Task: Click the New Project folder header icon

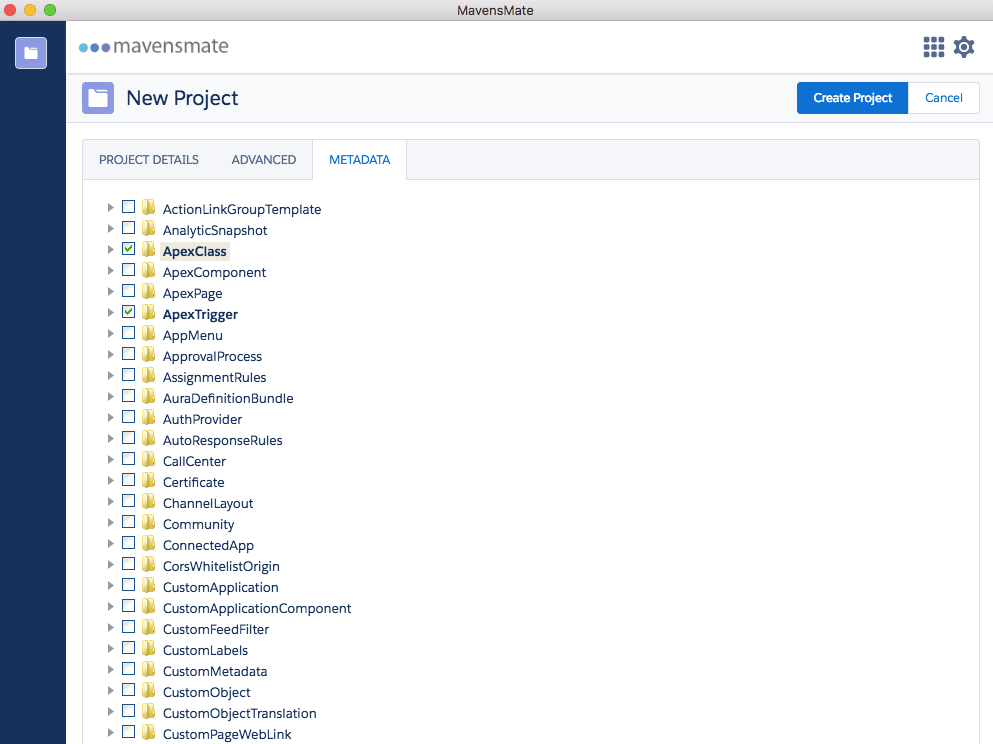Action: coord(98,98)
